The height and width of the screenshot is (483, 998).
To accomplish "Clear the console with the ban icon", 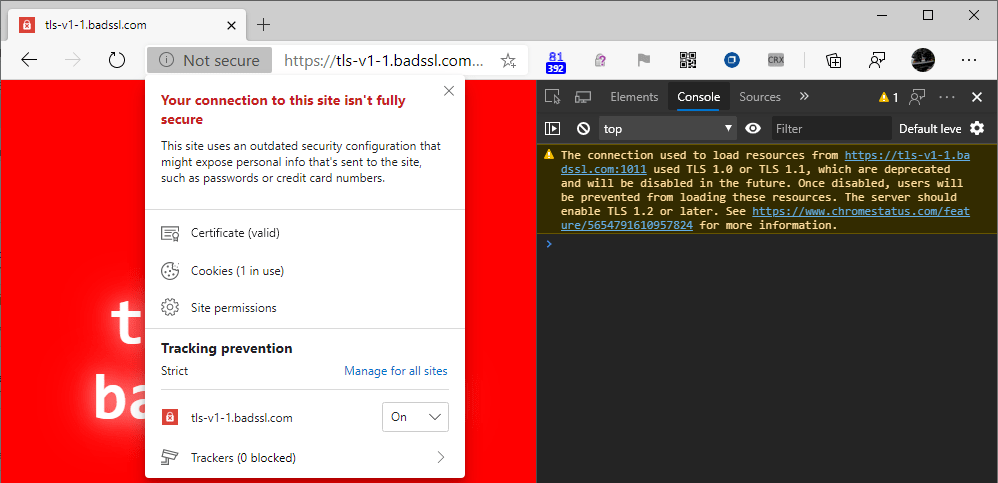I will tap(584, 129).
